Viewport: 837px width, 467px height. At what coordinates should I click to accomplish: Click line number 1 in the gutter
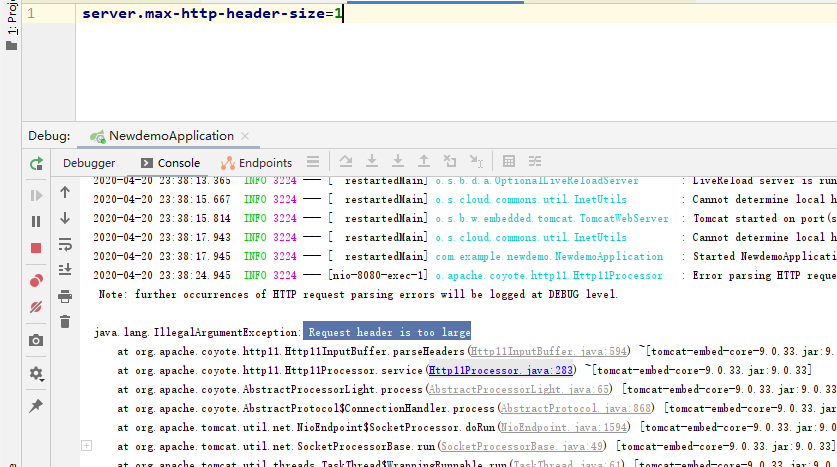coord(31,13)
